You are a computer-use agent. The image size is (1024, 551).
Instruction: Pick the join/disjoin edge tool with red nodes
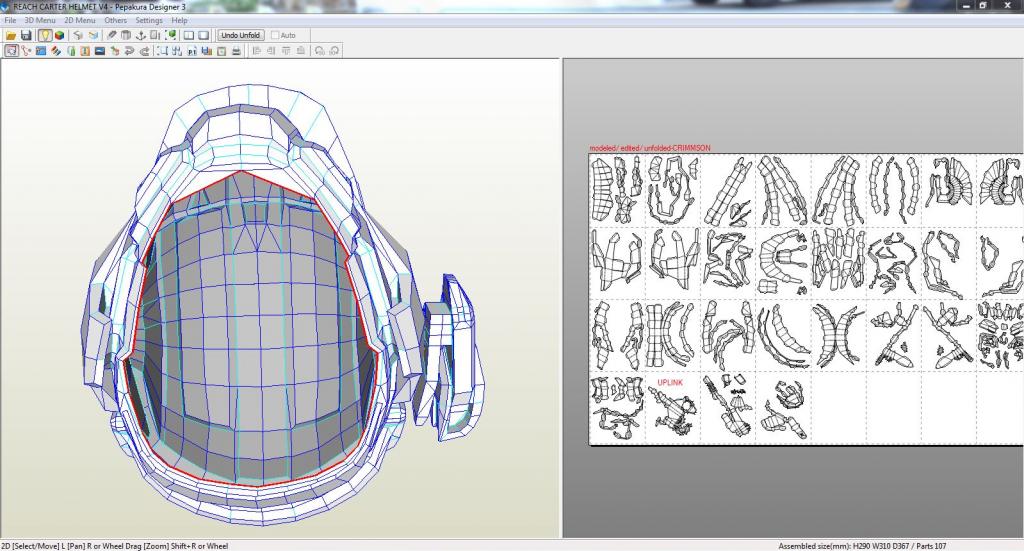26,51
